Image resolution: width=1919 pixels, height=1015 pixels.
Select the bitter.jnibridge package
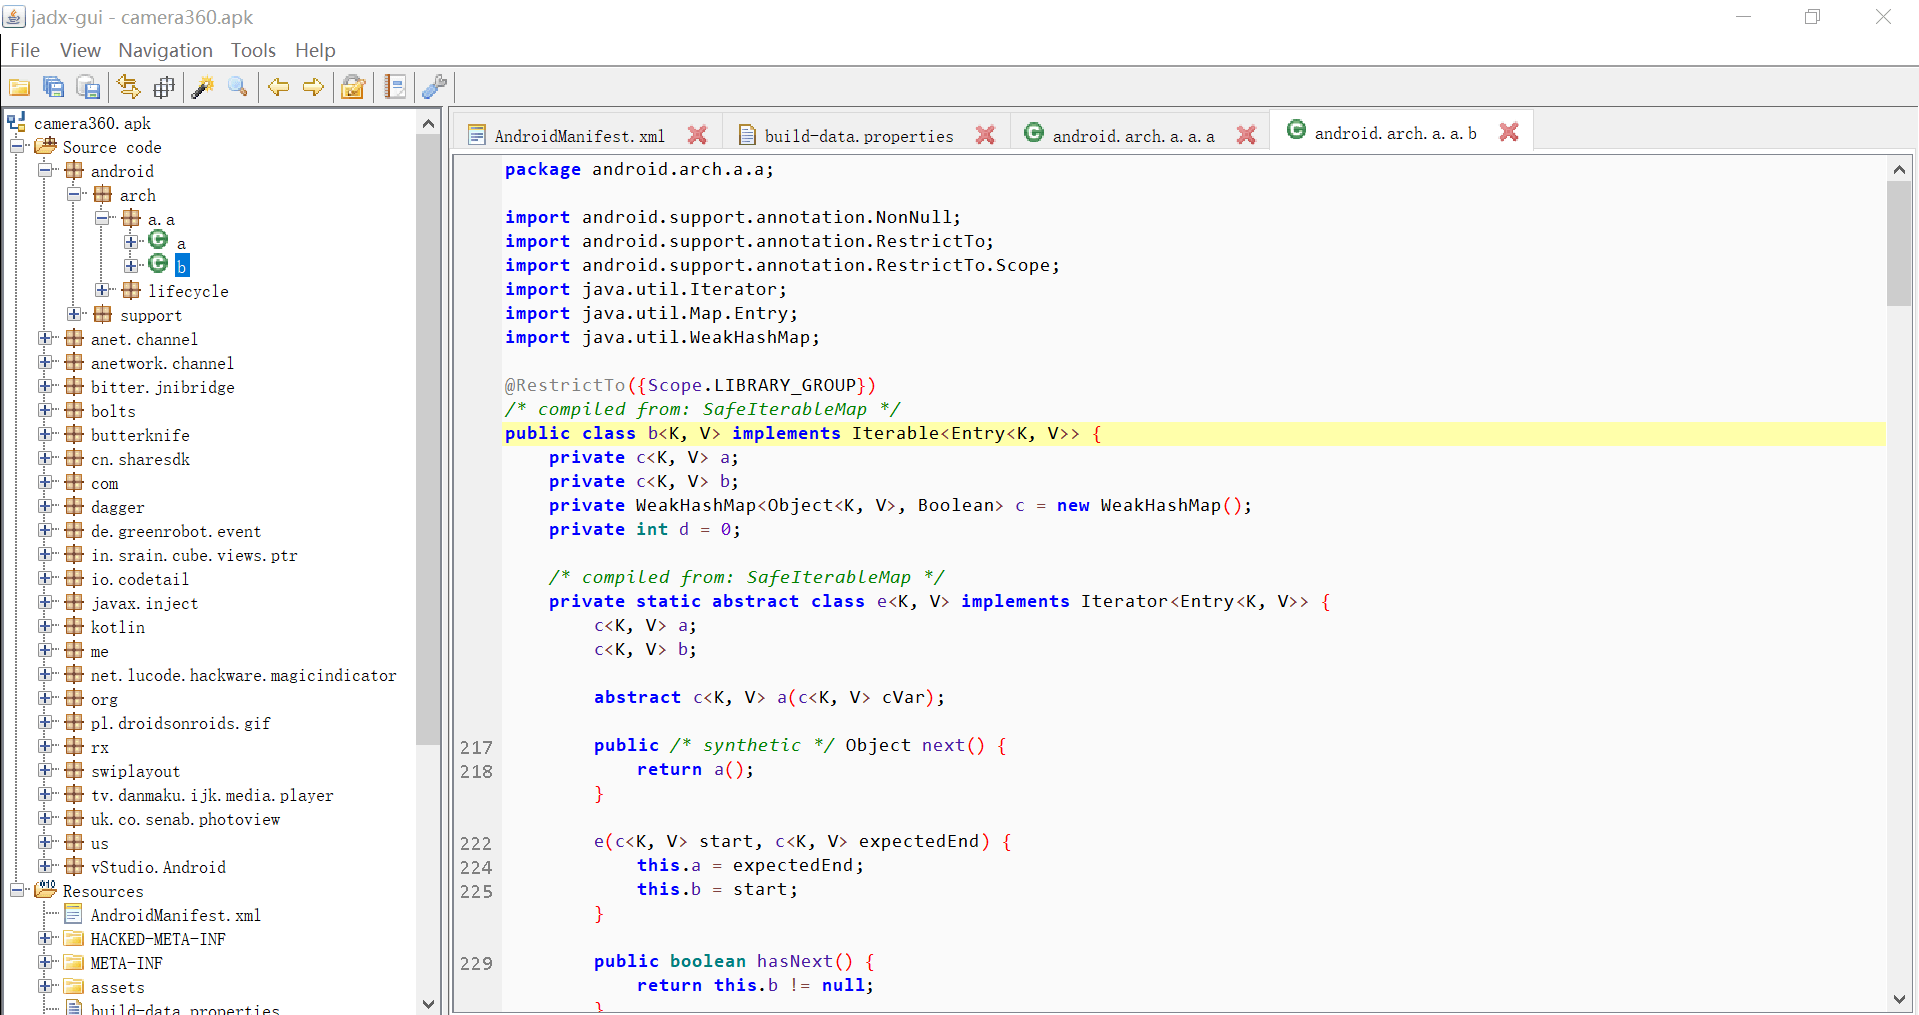[x=163, y=387]
